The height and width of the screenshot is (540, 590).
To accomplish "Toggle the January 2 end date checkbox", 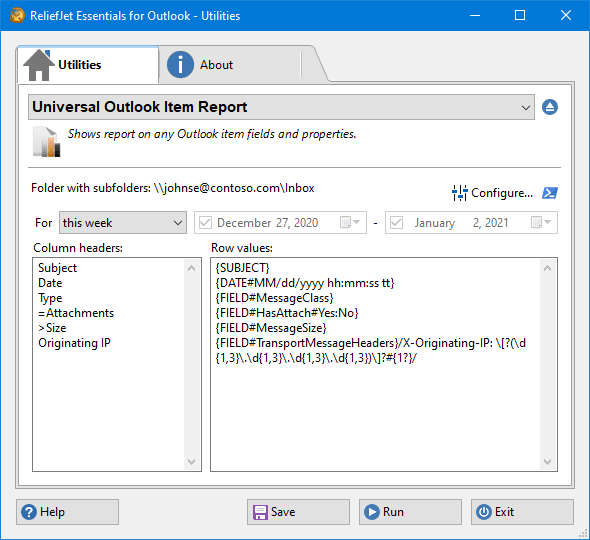I will tap(396, 222).
